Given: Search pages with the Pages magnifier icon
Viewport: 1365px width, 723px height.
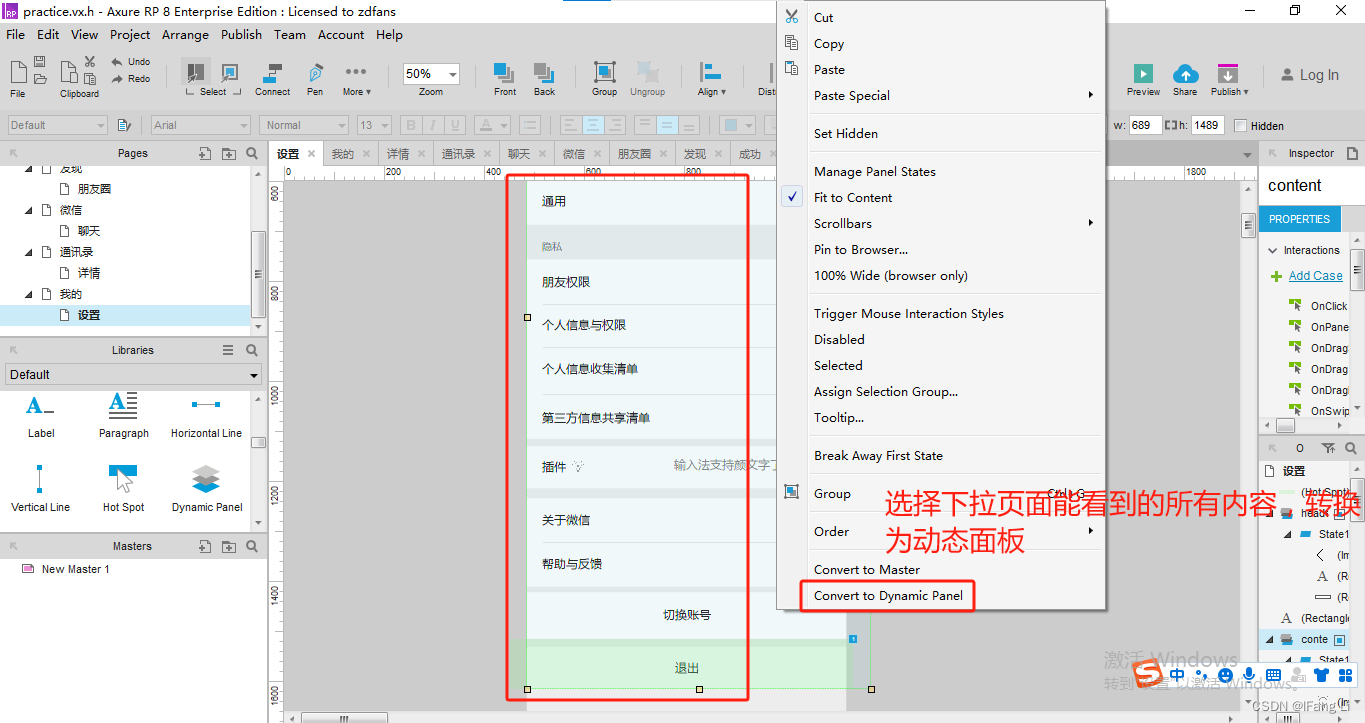Looking at the screenshot, I should (252, 153).
